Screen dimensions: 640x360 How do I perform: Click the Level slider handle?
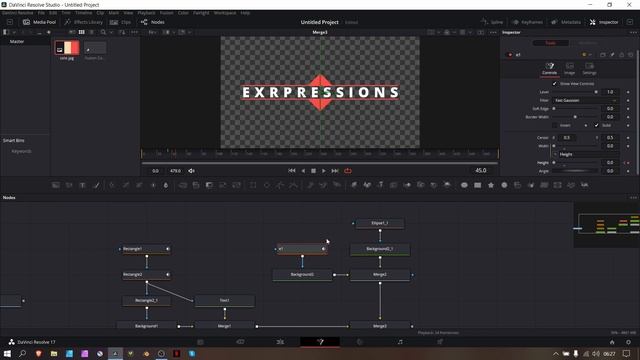coord(596,92)
